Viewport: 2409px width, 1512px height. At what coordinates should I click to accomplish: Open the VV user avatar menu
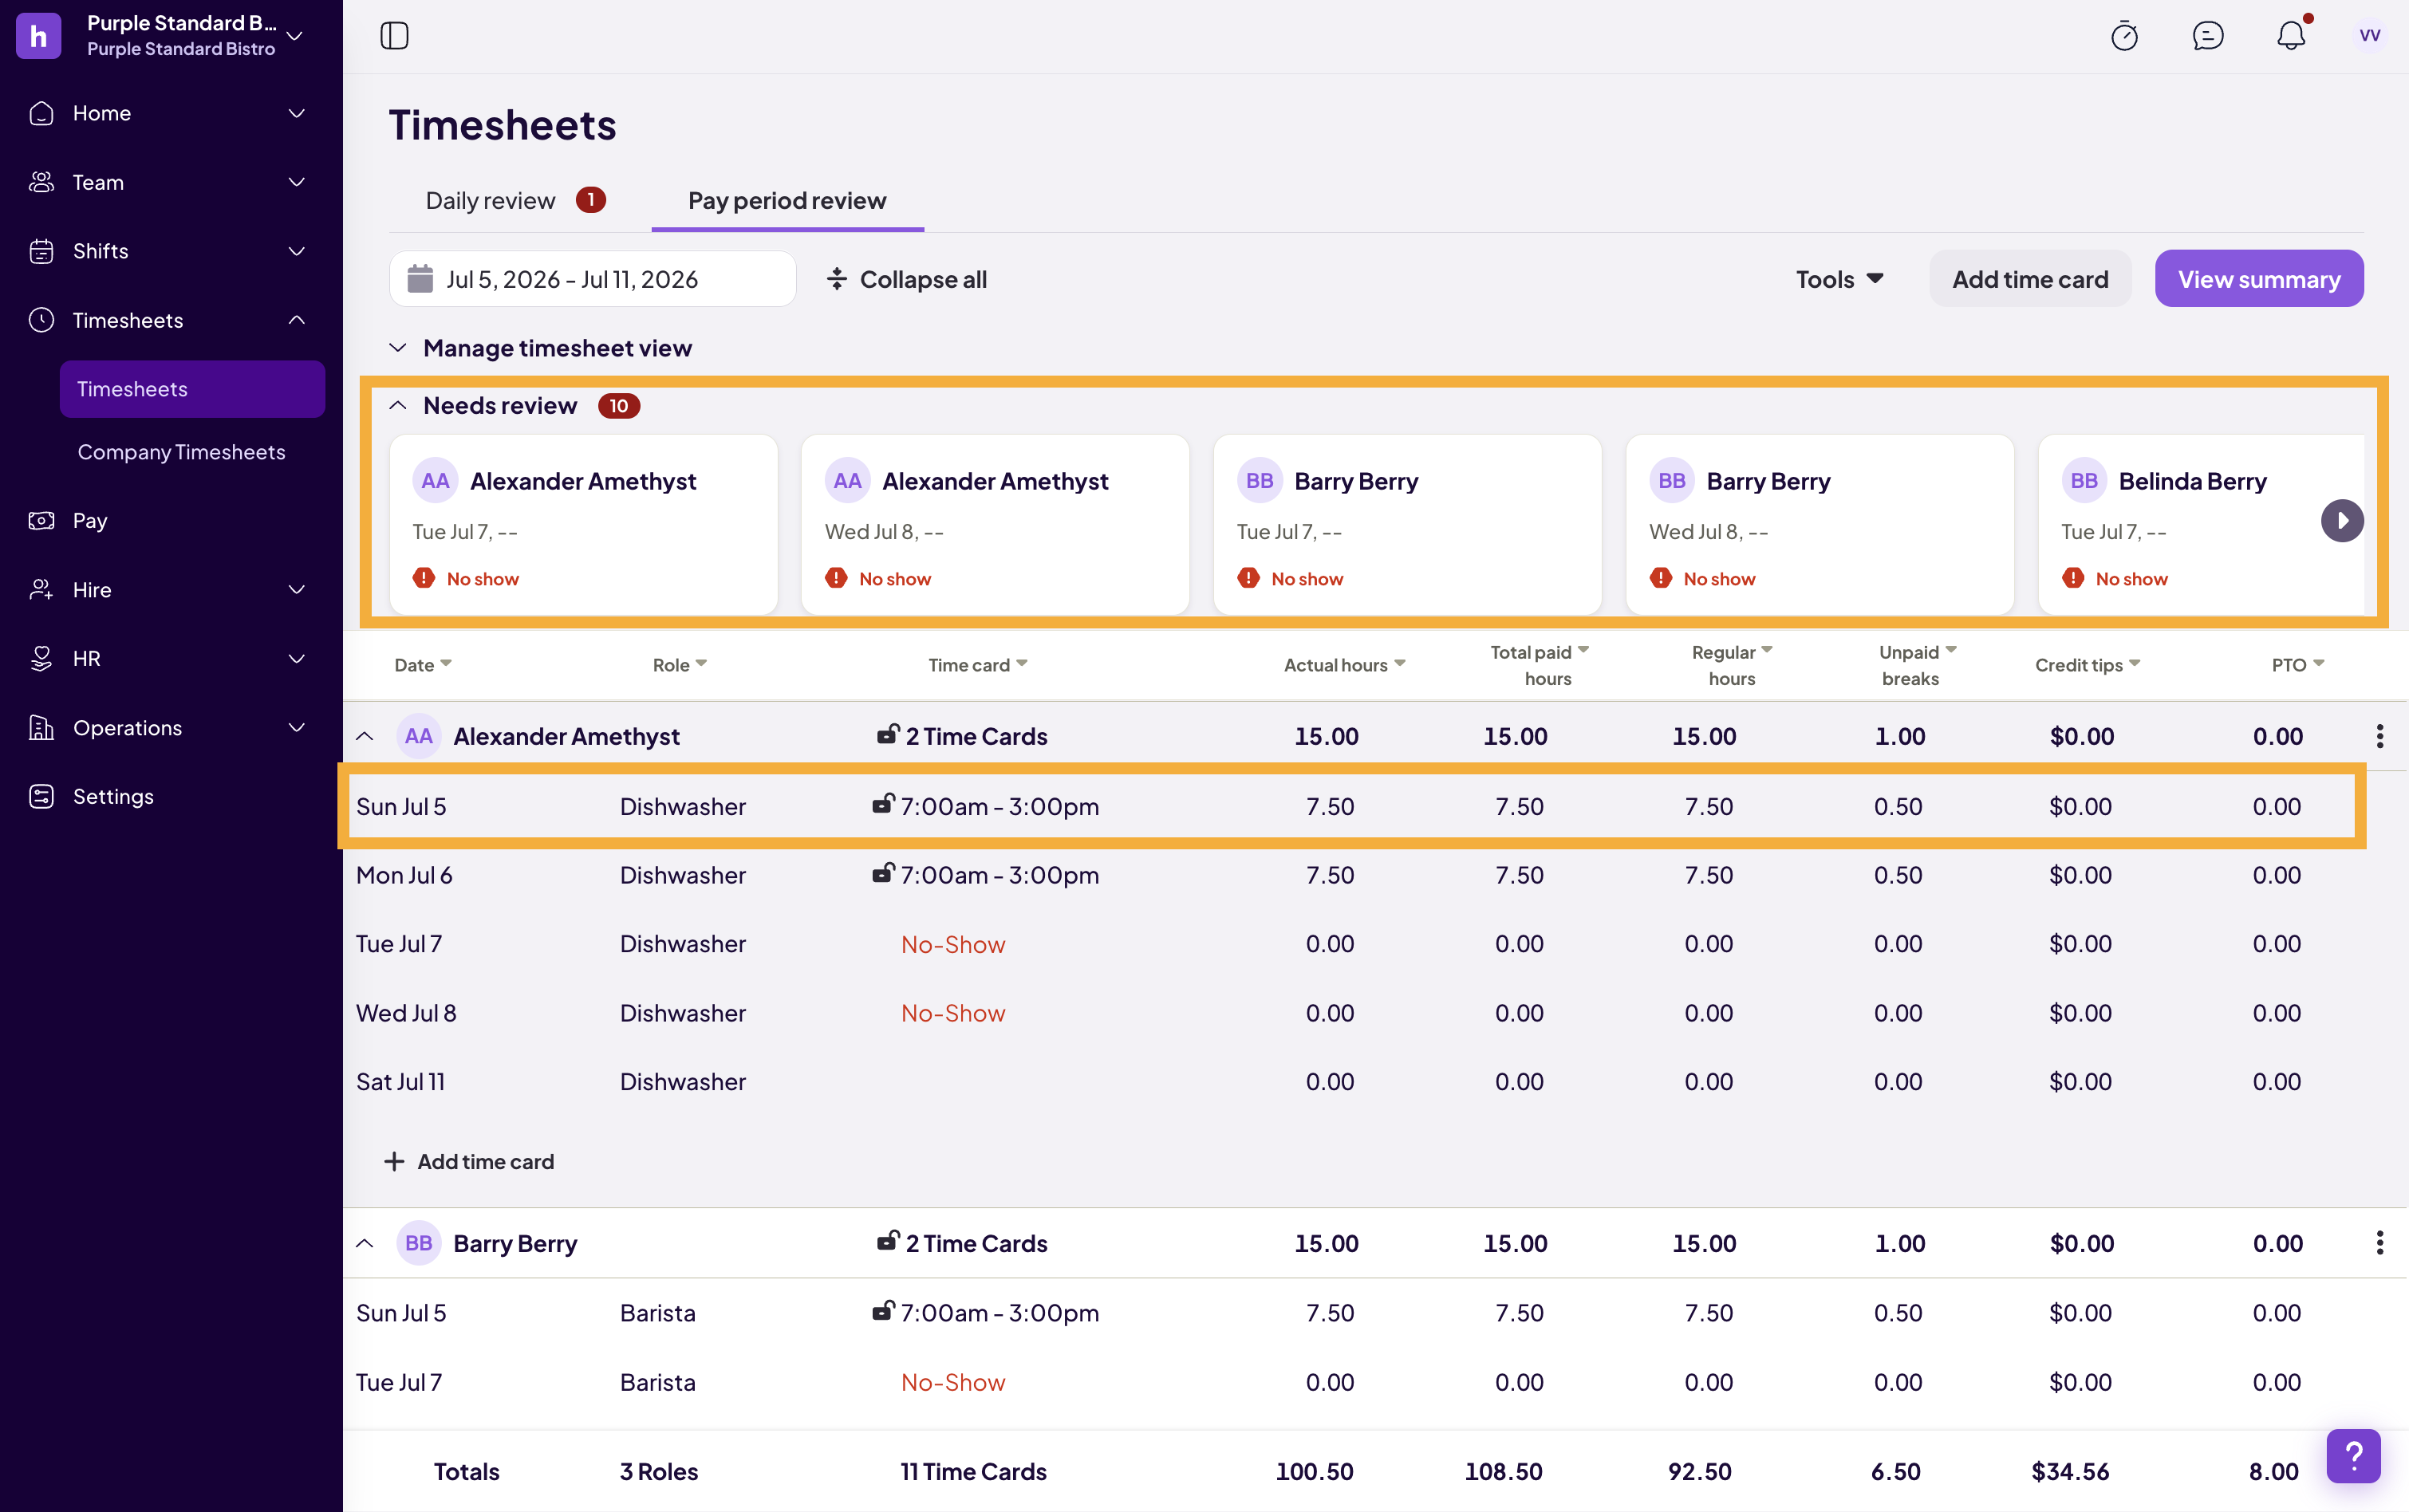(2369, 36)
